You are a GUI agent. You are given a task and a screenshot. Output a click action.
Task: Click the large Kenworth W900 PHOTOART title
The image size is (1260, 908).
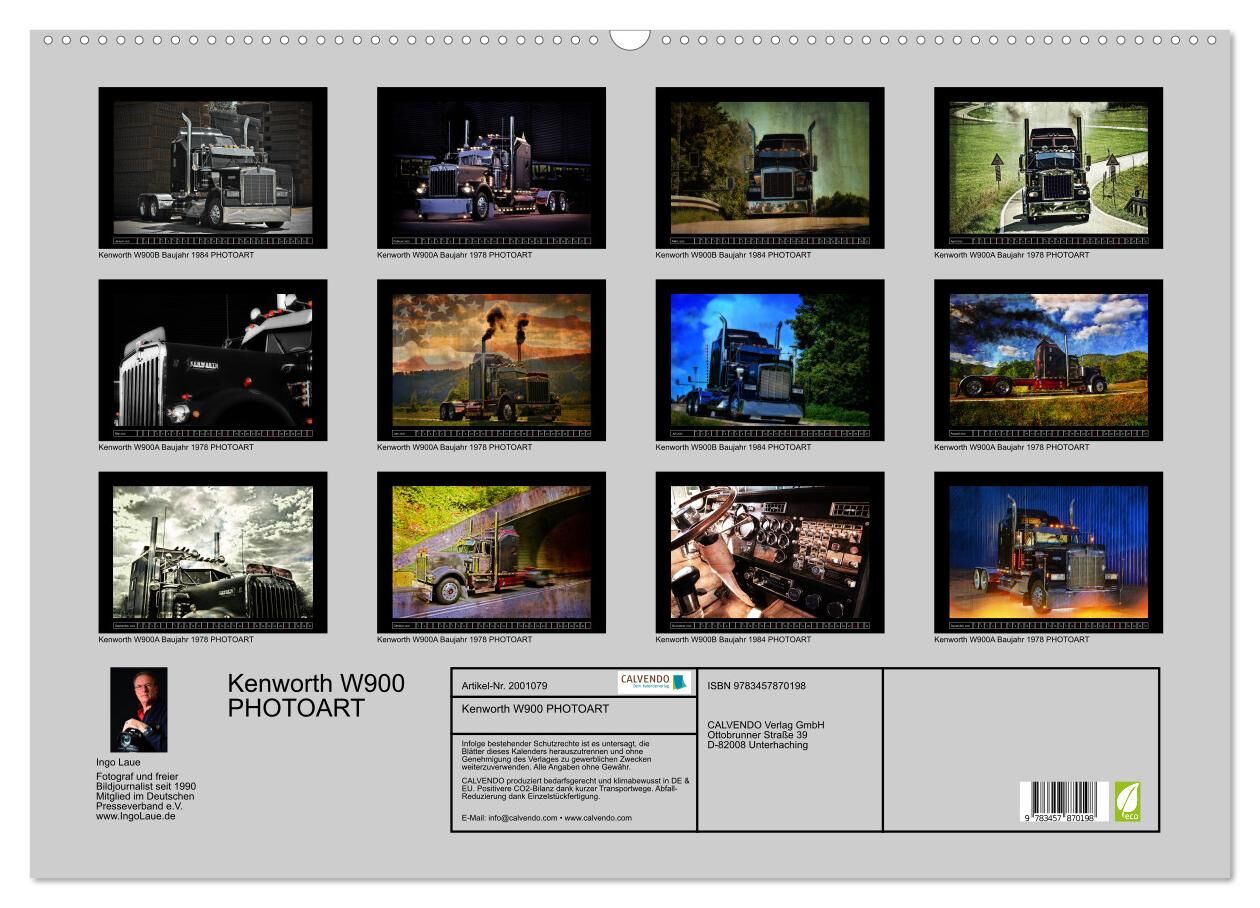316,695
